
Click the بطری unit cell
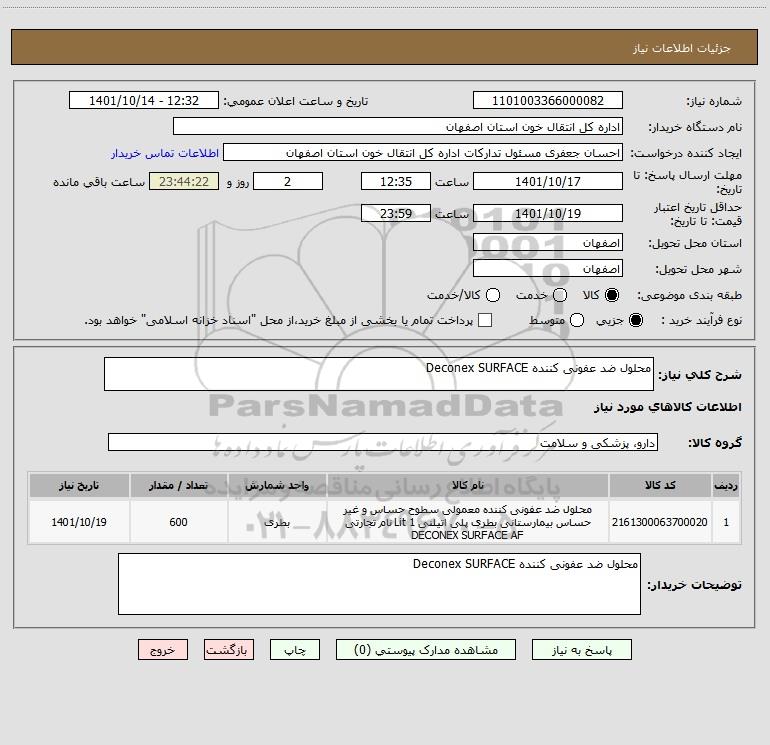[x=277, y=522]
